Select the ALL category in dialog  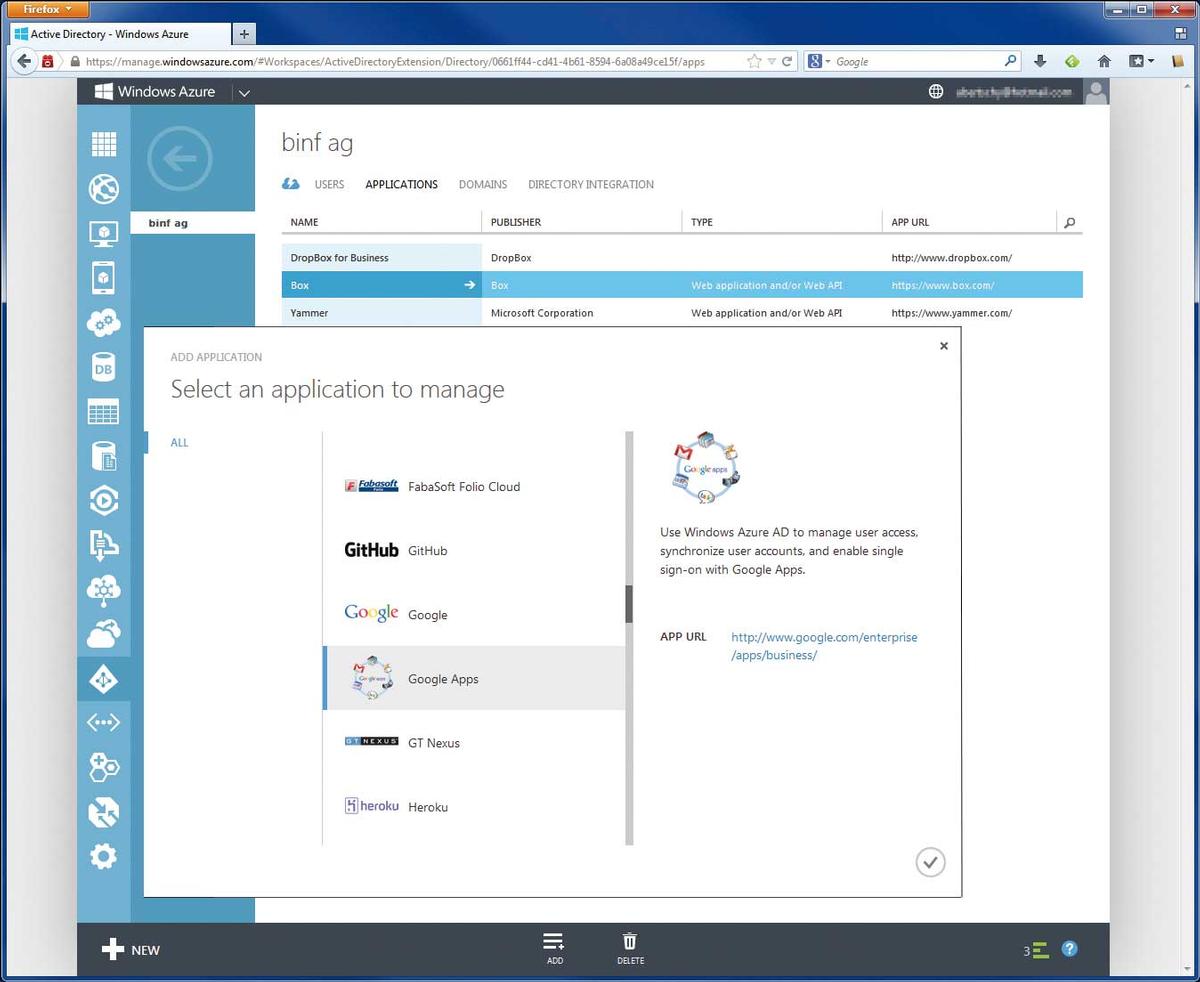(179, 443)
